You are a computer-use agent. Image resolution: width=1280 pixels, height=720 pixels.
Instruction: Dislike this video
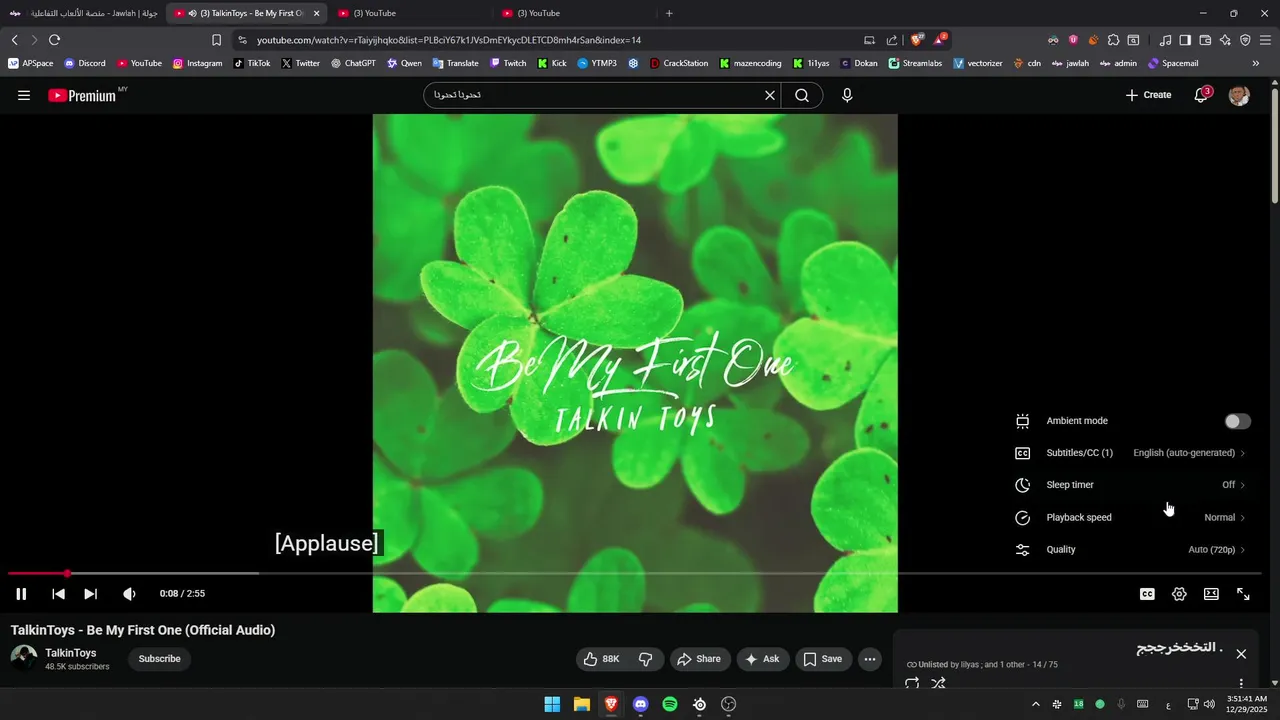pyautogui.click(x=645, y=659)
